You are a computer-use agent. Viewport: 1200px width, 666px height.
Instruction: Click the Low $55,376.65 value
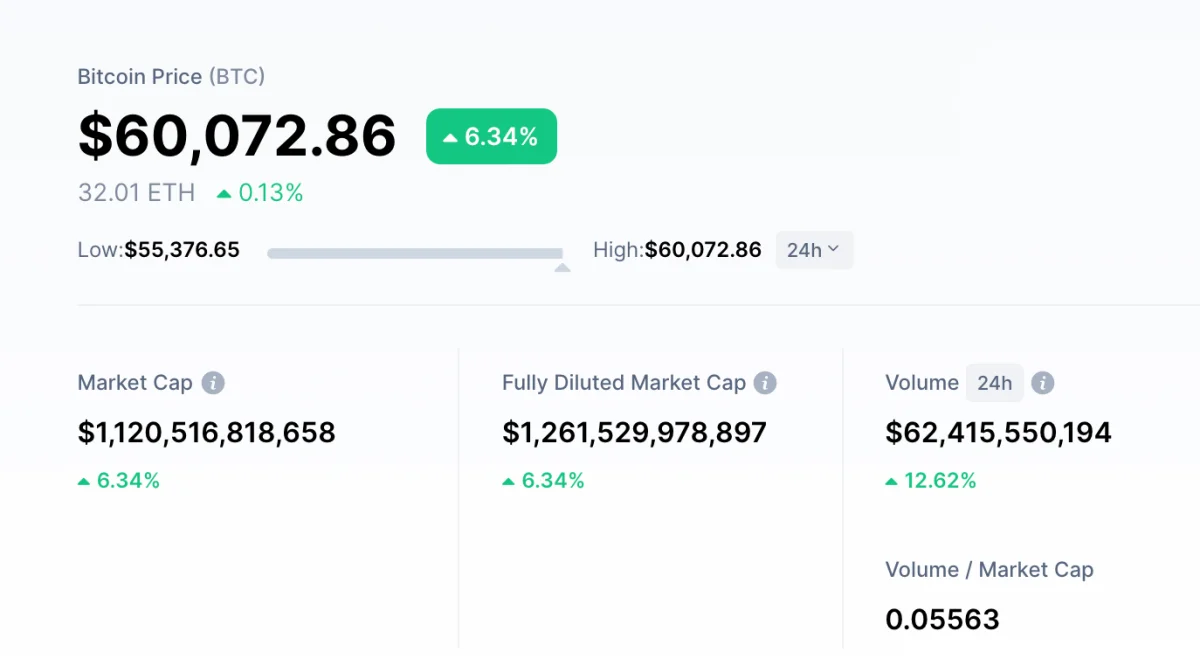pos(182,250)
